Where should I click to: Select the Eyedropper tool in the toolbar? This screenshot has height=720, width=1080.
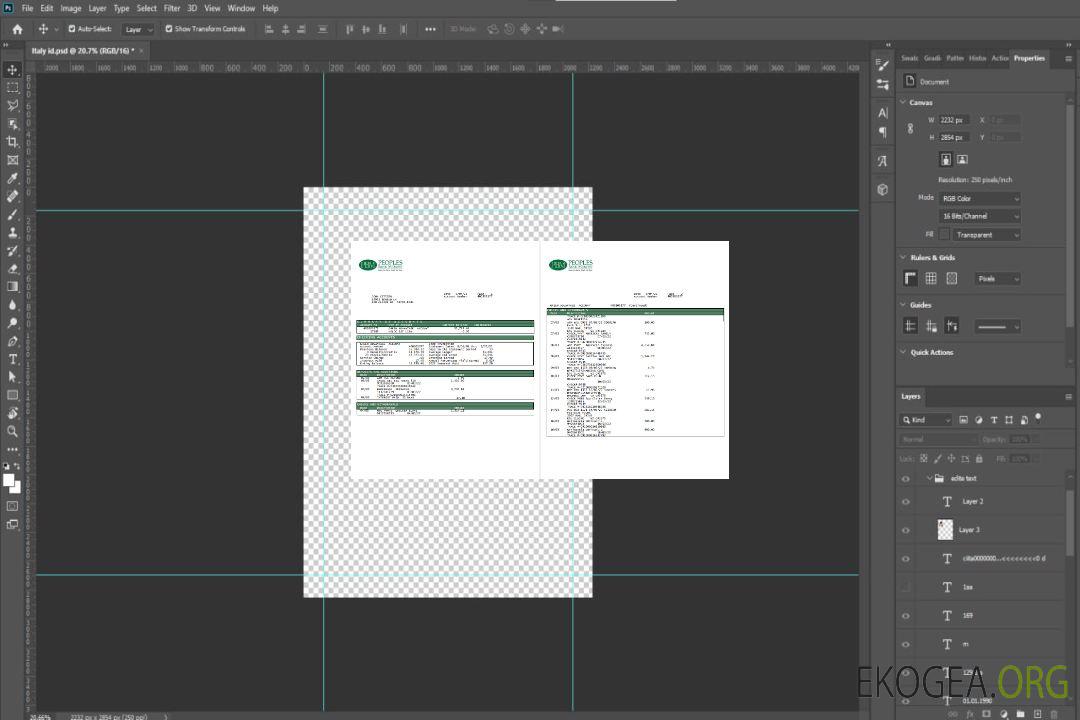[x=13, y=178]
